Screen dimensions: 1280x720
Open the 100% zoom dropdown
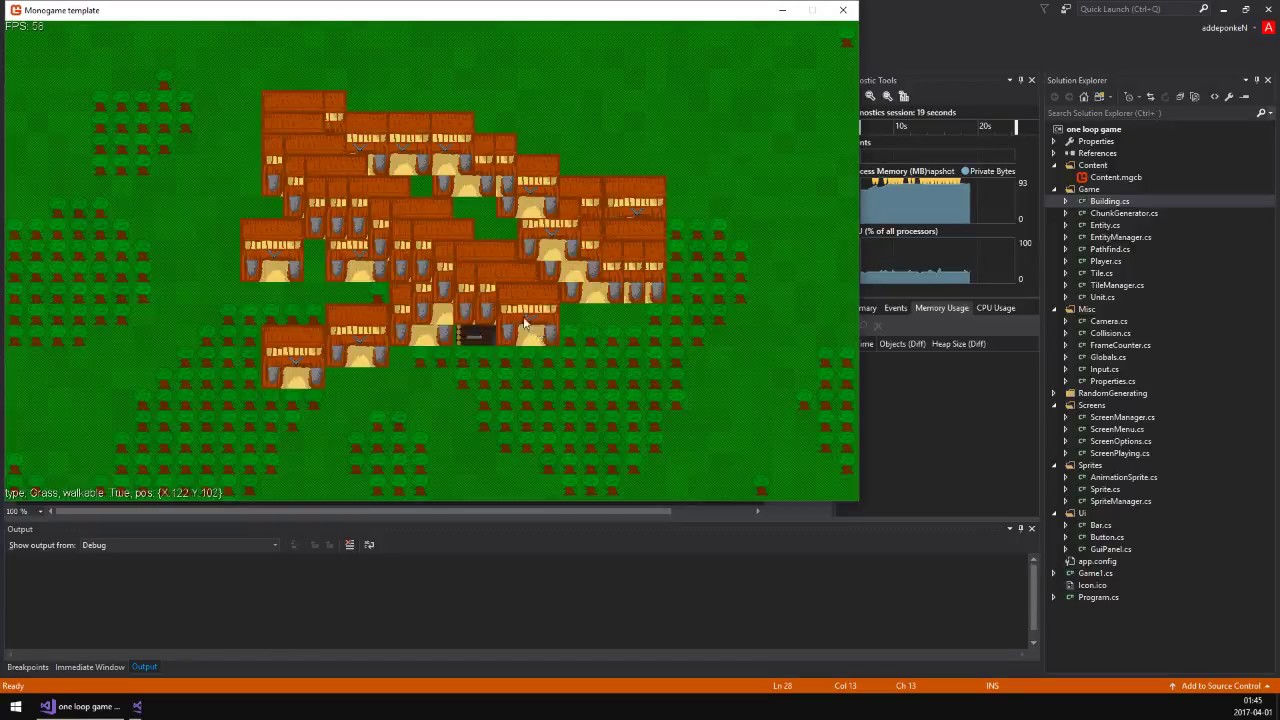point(38,511)
